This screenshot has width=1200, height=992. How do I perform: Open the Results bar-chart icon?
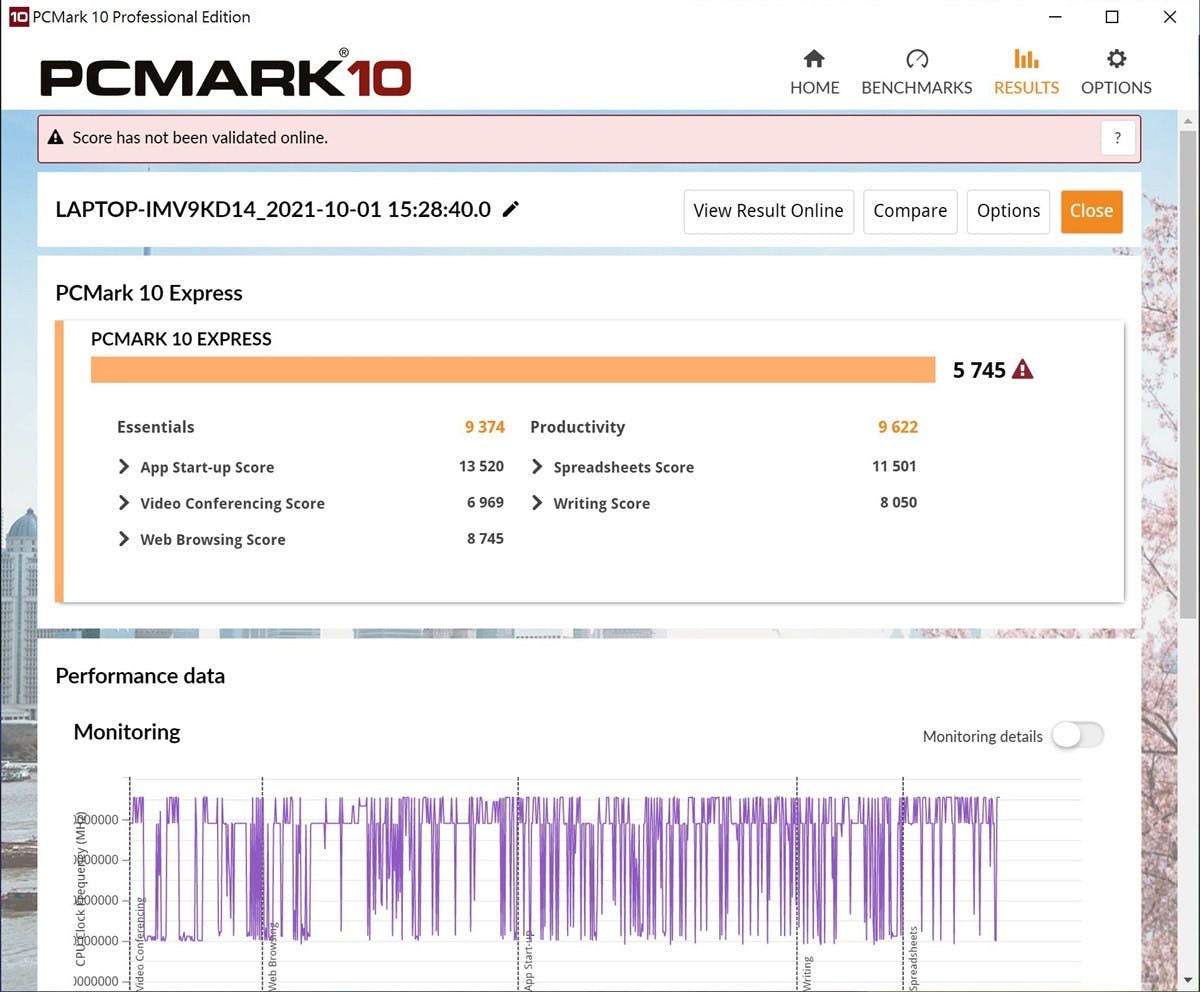click(x=1026, y=59)
